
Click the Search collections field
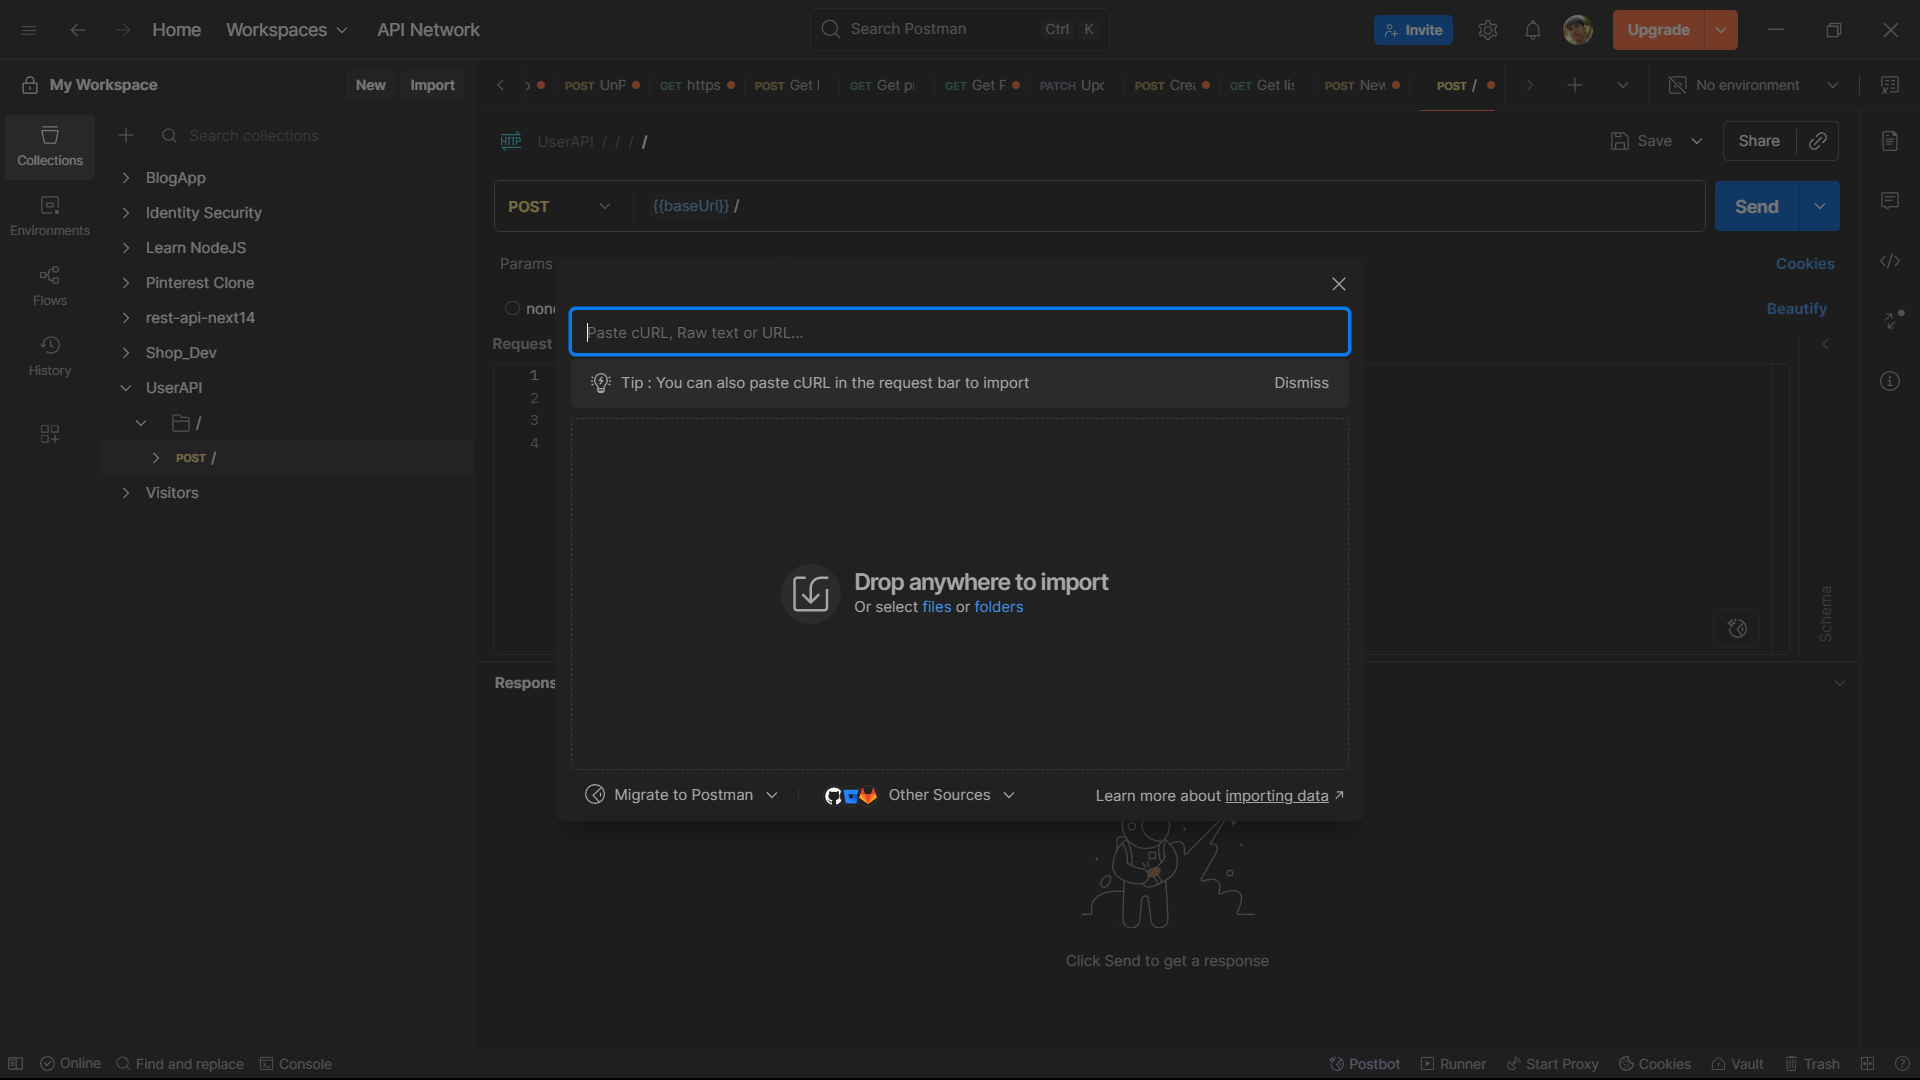tap(307, 135)
